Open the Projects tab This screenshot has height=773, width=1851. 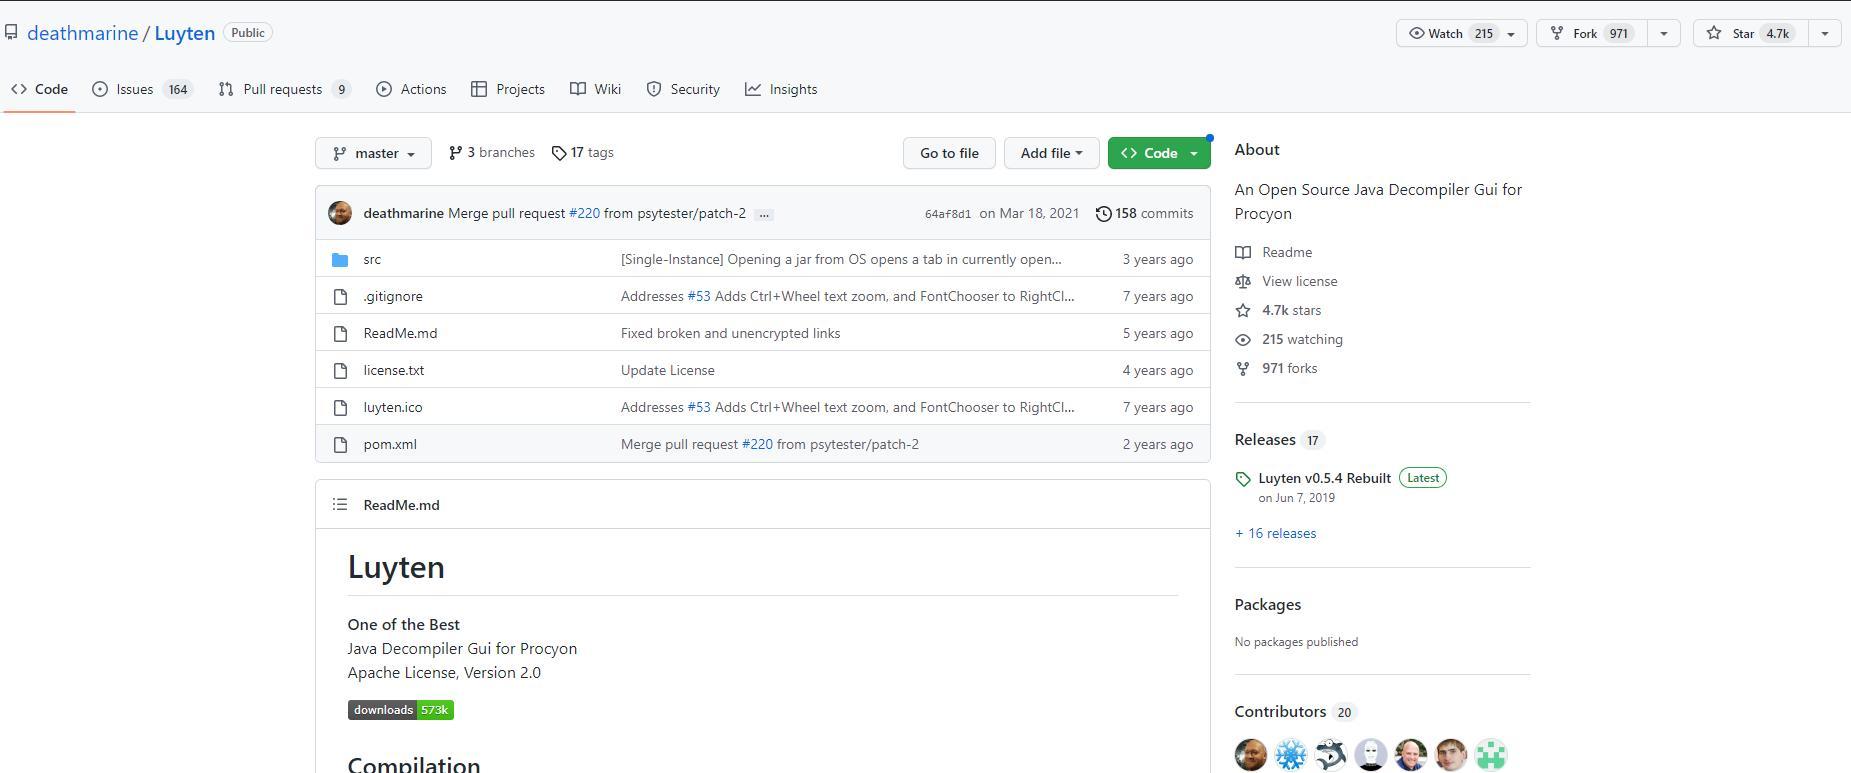pyautogui.click(x=508, y=89)
